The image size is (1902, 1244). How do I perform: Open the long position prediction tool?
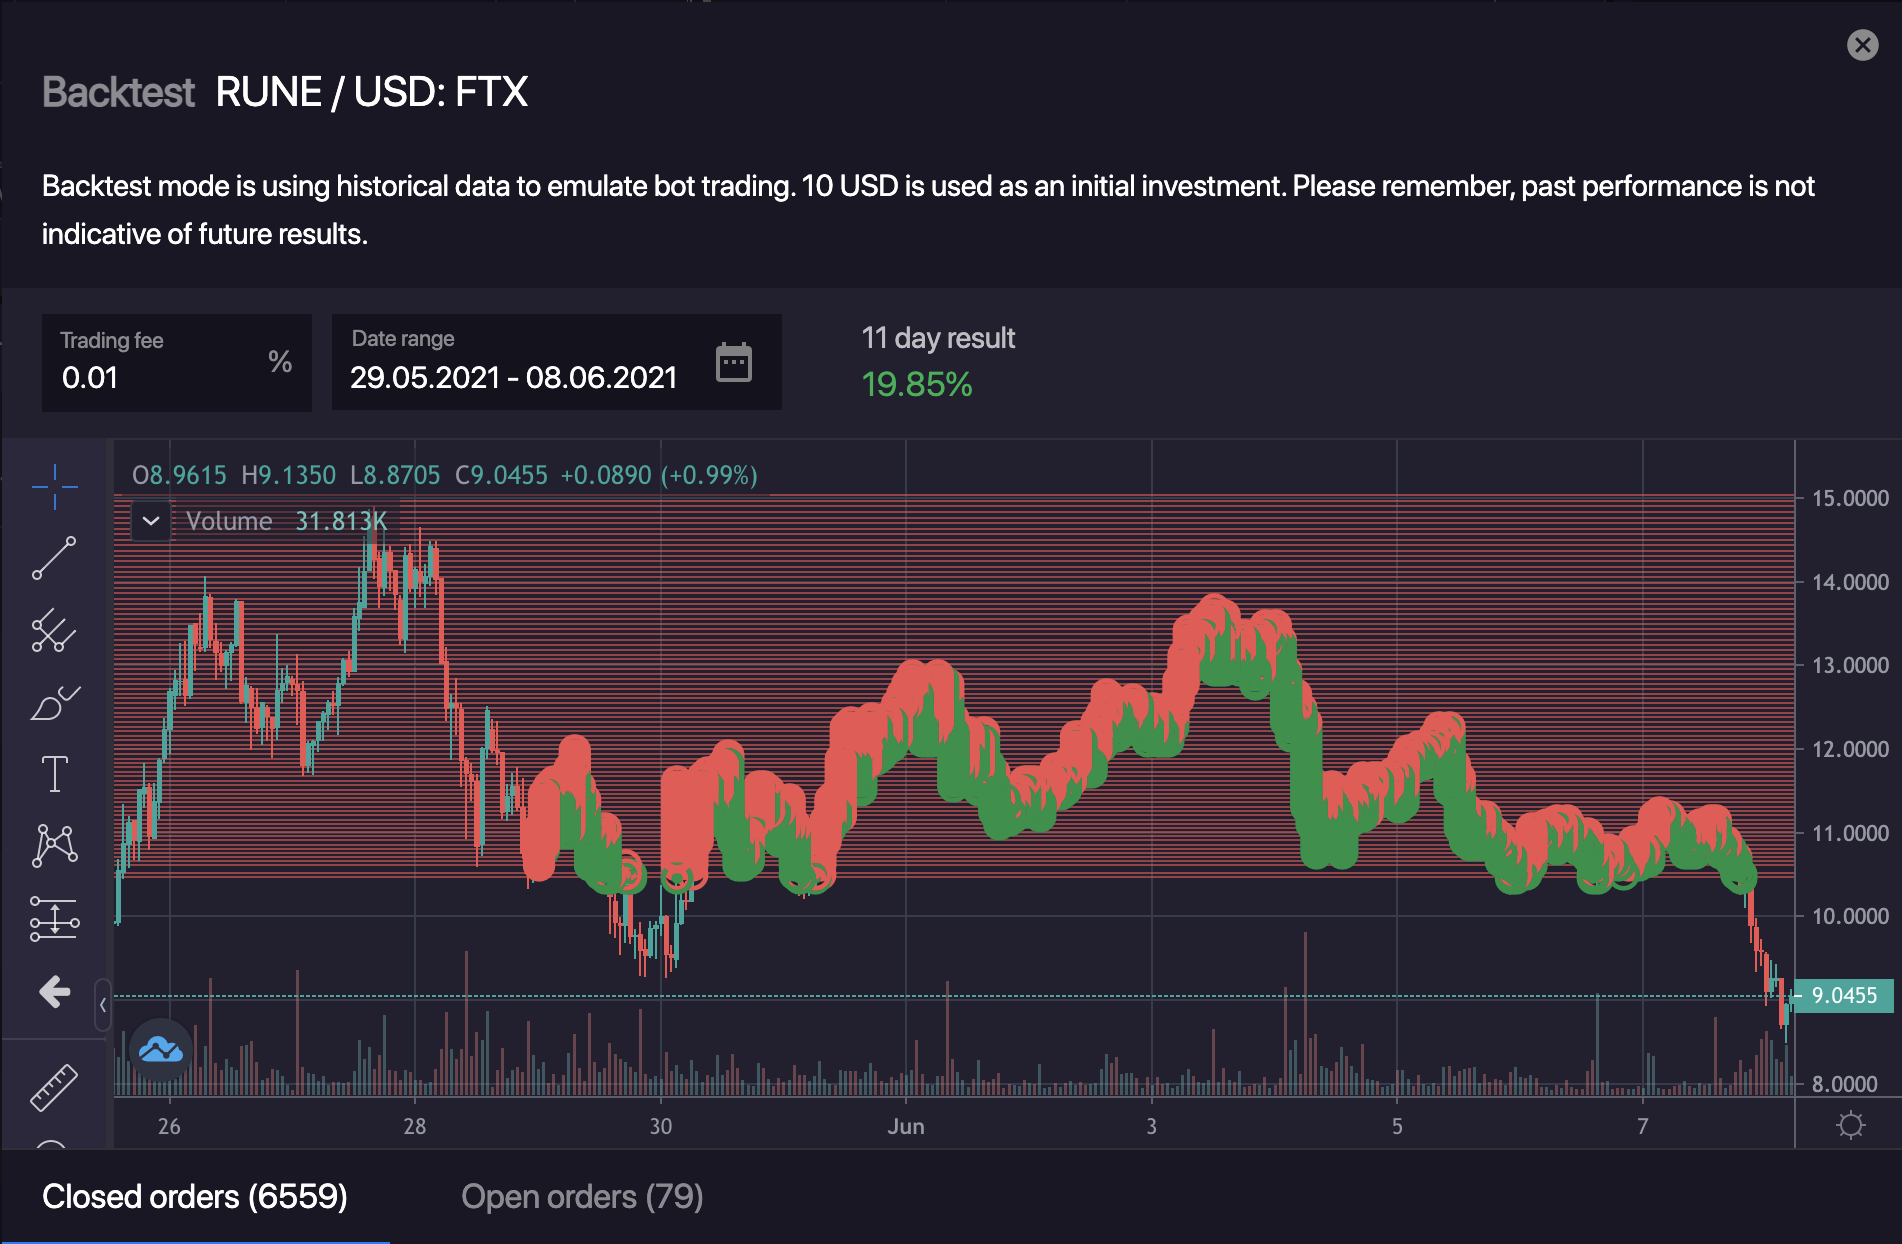pos(54,918)
